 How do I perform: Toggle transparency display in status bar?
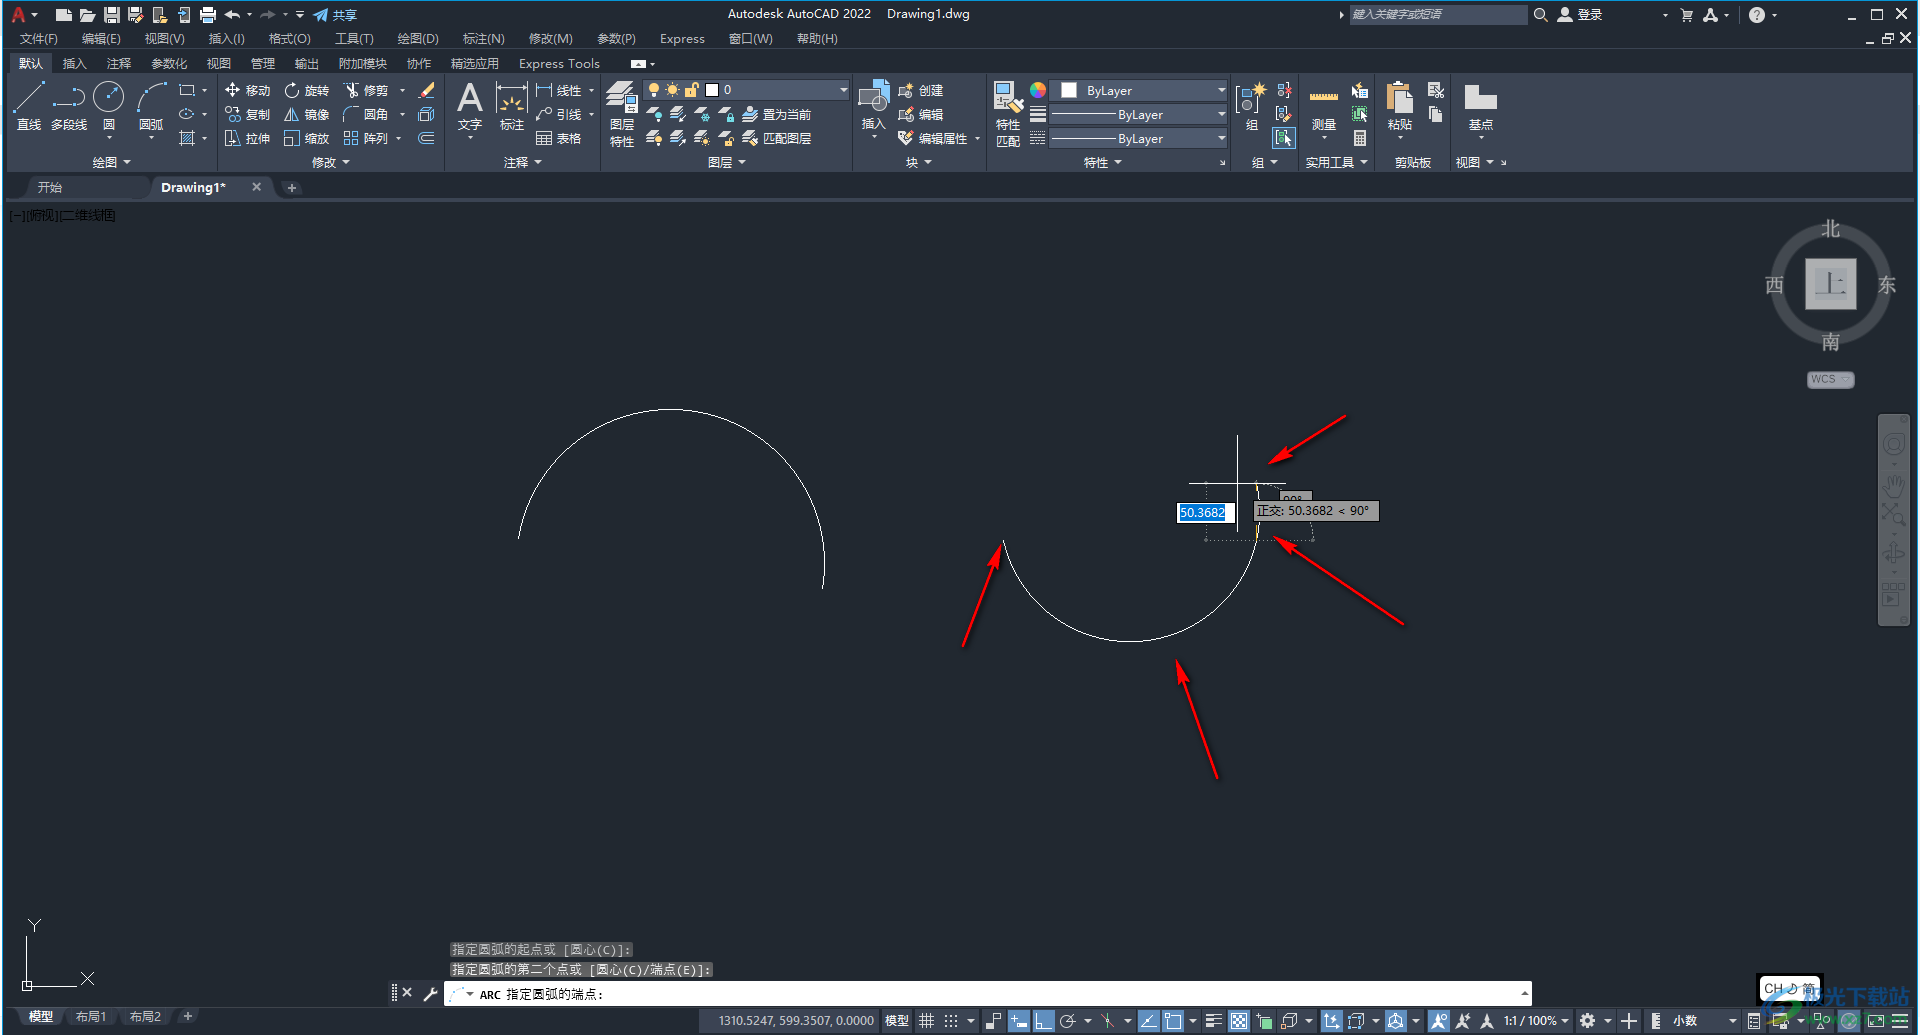pyautogui.click(x=1239, y=1021)
